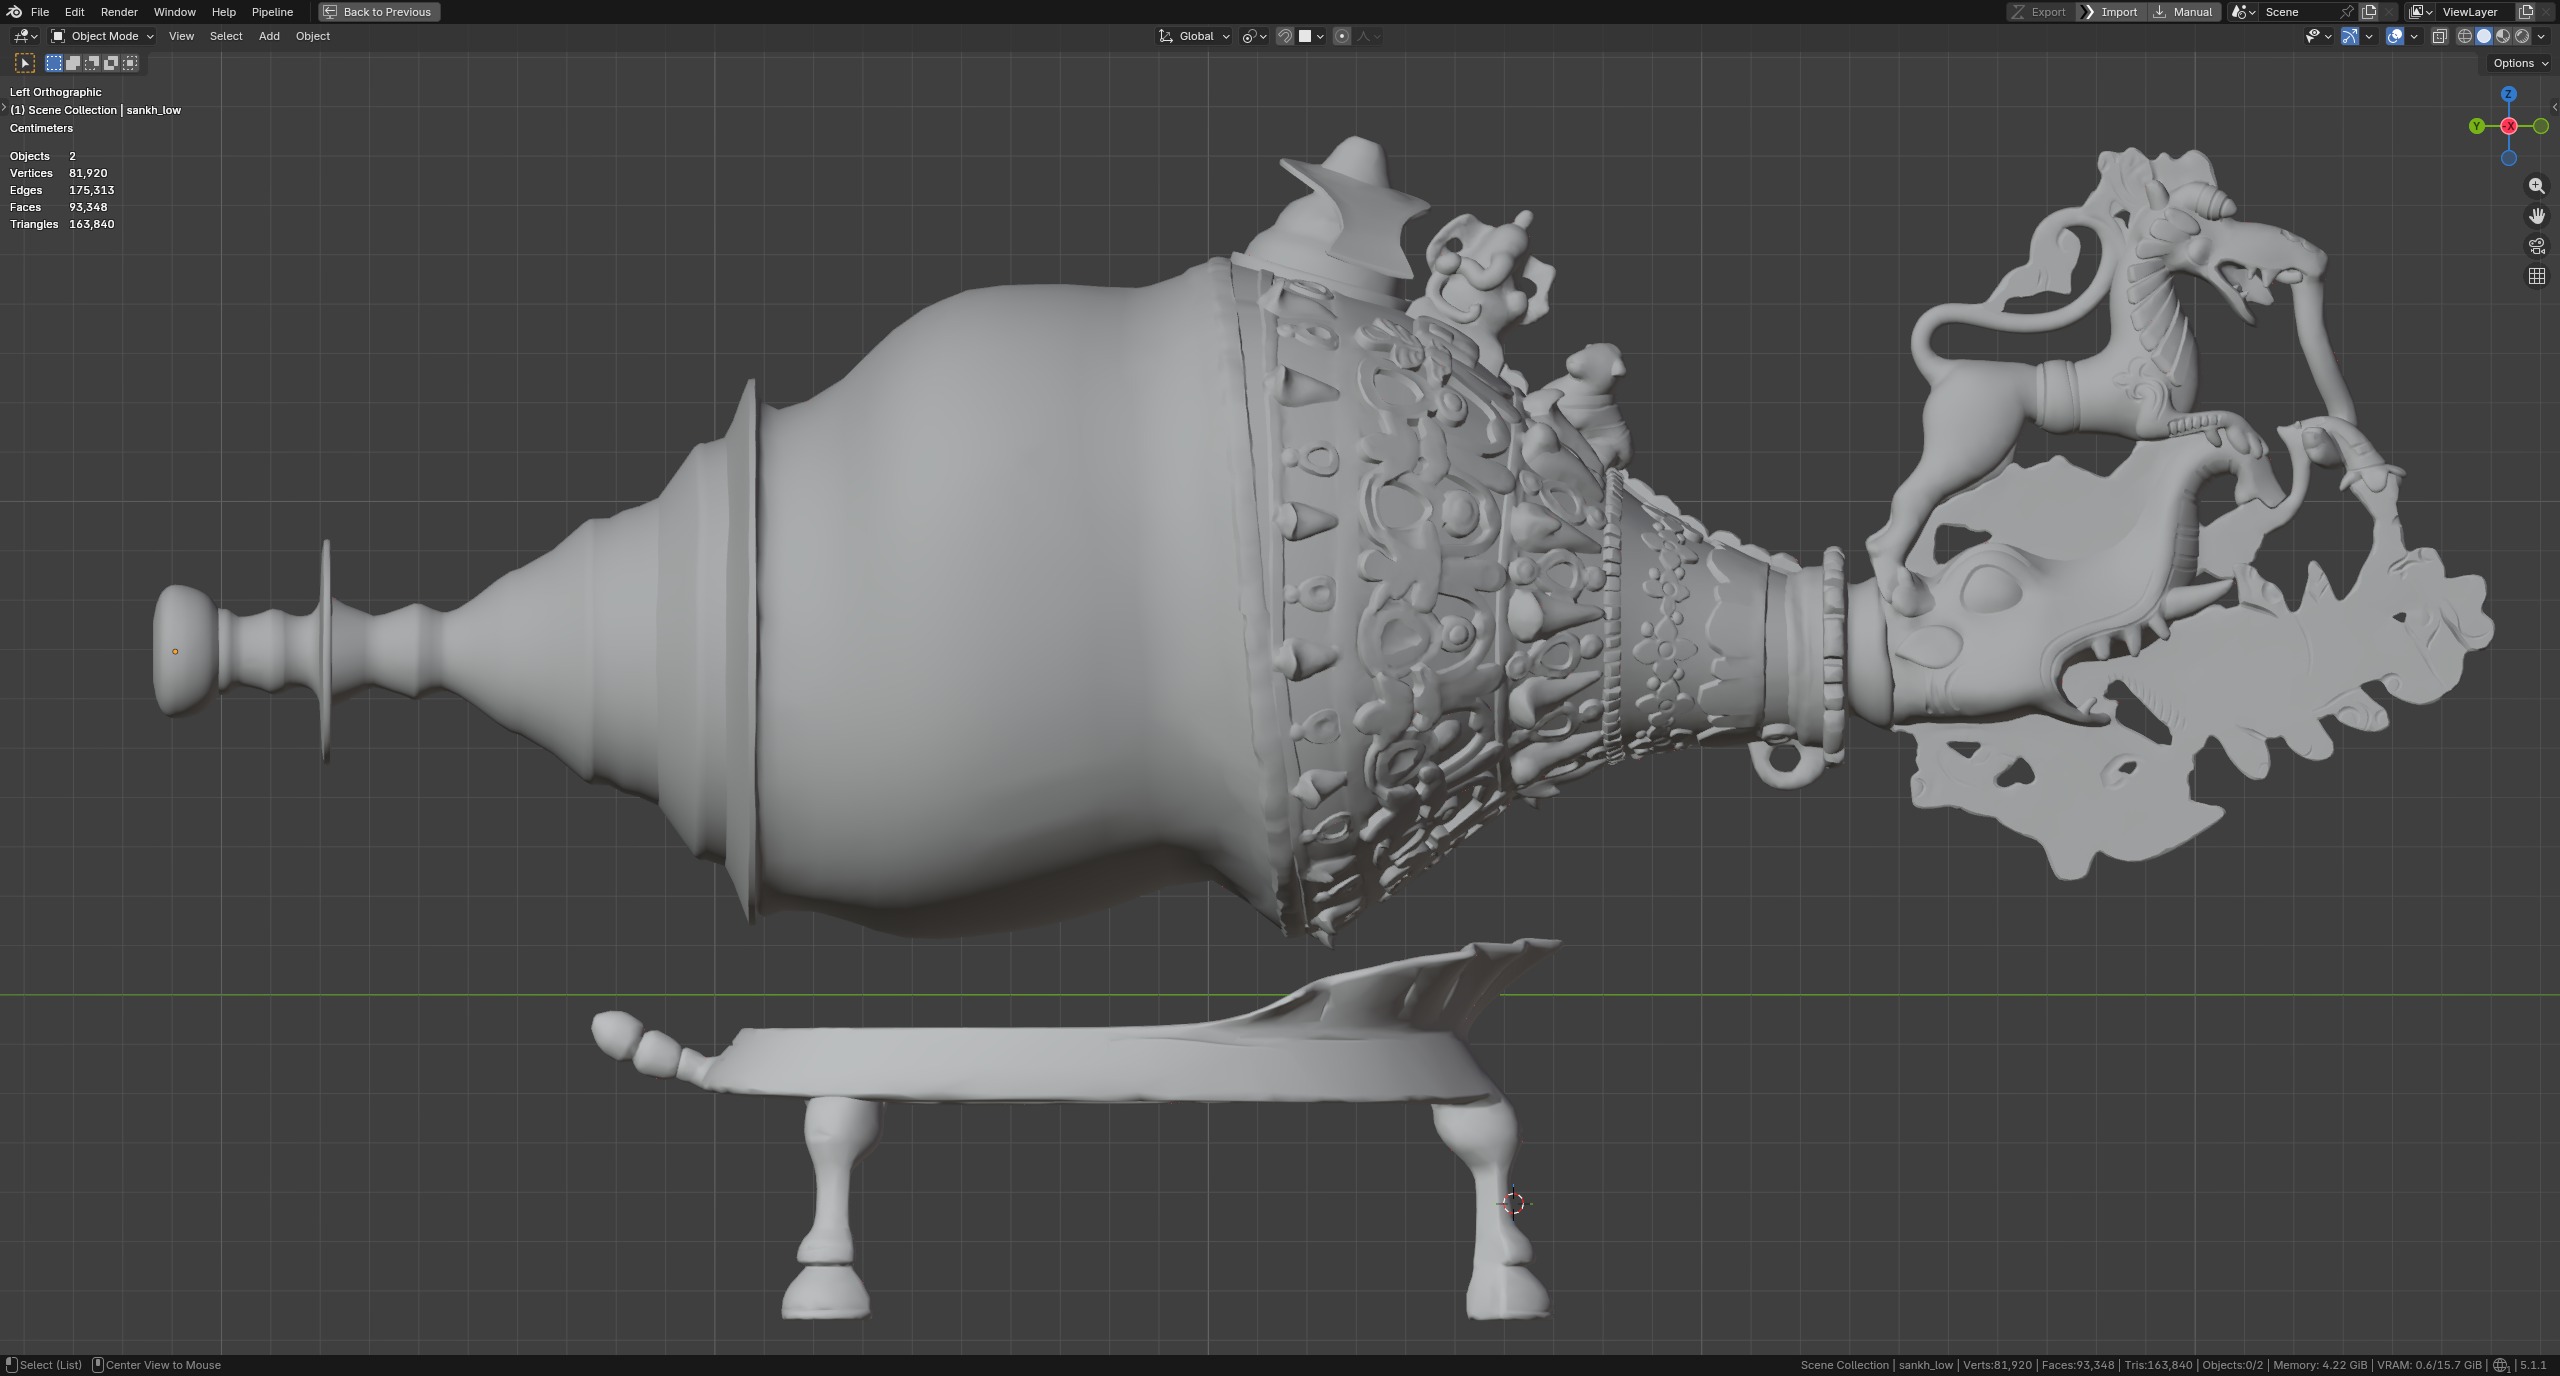2560x1376 pixels.
Task: Open the Object Mode dropdown
Action: [x=103, y=36]
